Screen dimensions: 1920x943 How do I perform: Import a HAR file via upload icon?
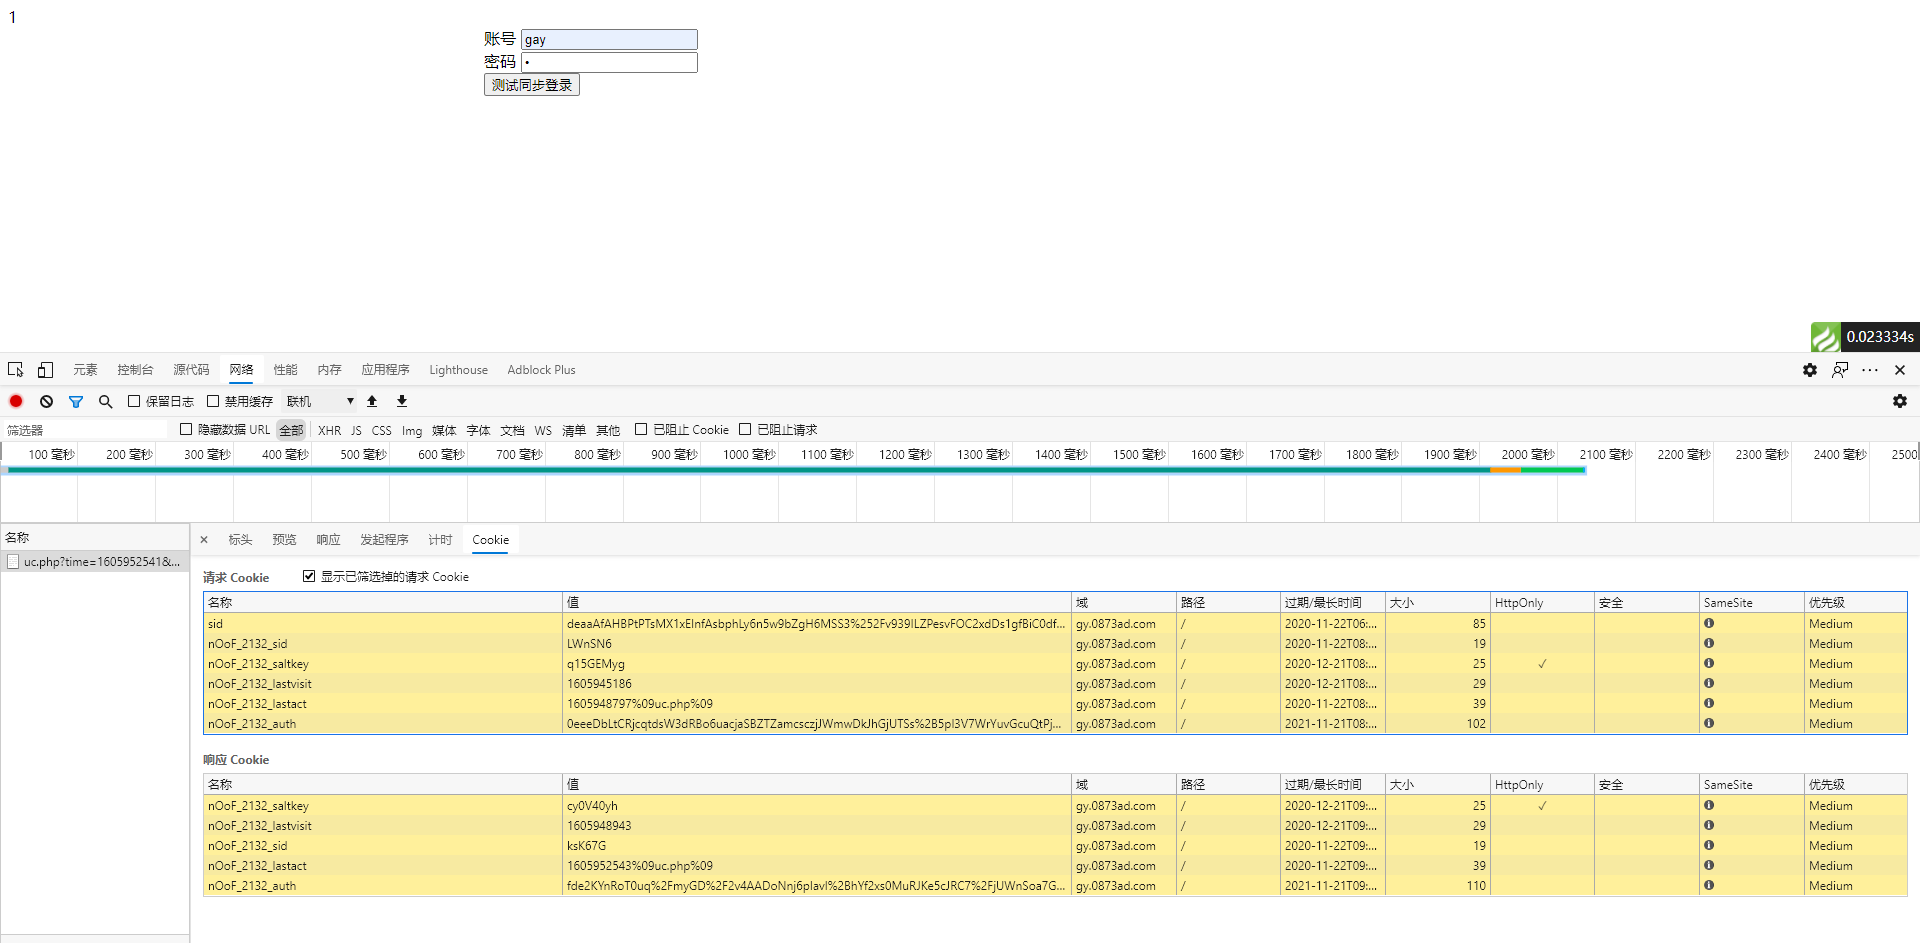coord(371,400)
